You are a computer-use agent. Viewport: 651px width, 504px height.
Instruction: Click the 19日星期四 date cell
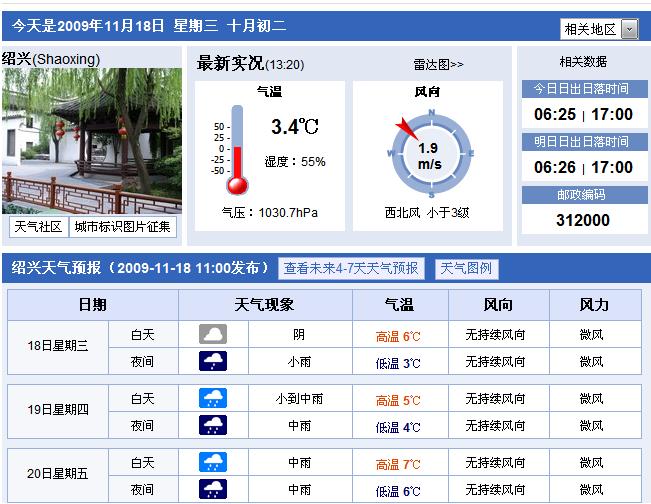tap(58, 410)
